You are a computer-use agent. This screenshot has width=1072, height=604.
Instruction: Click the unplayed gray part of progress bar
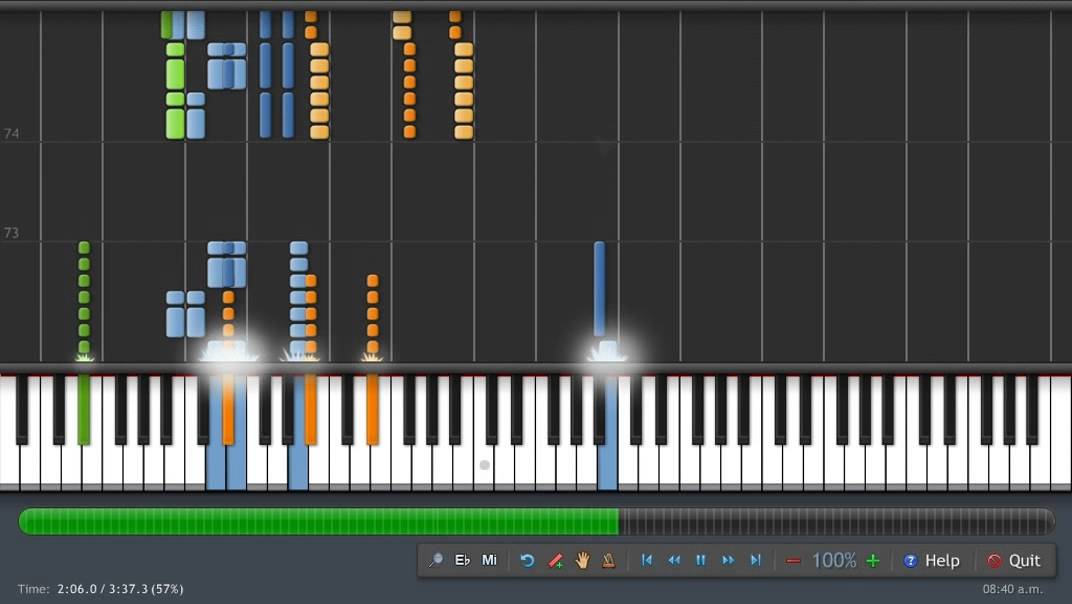(836, 521)
